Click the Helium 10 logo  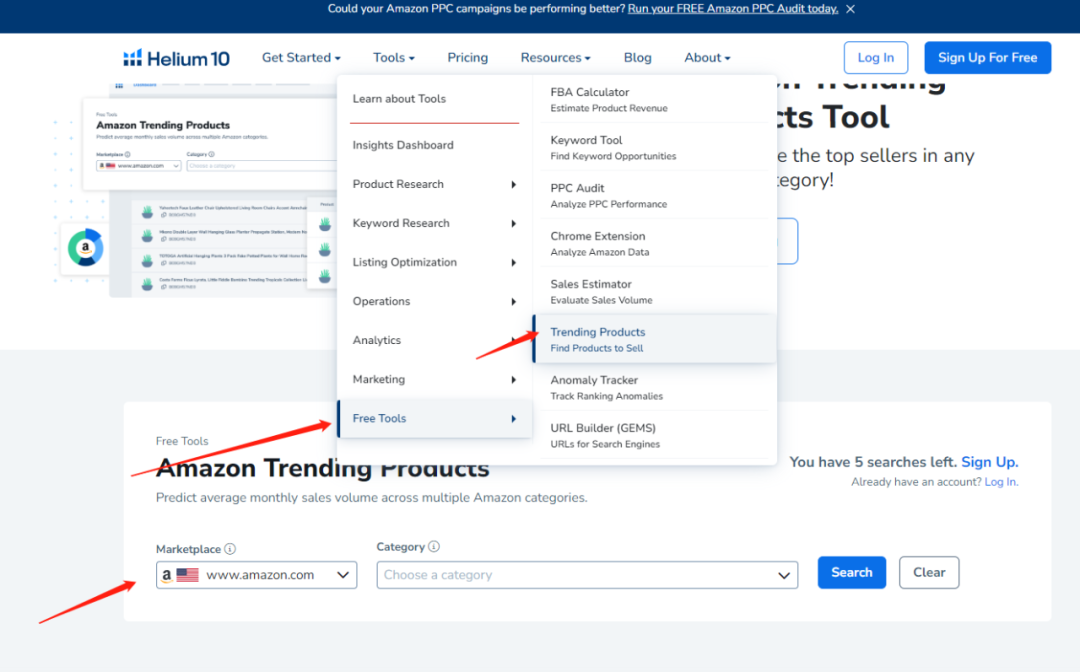pos(176,58)
